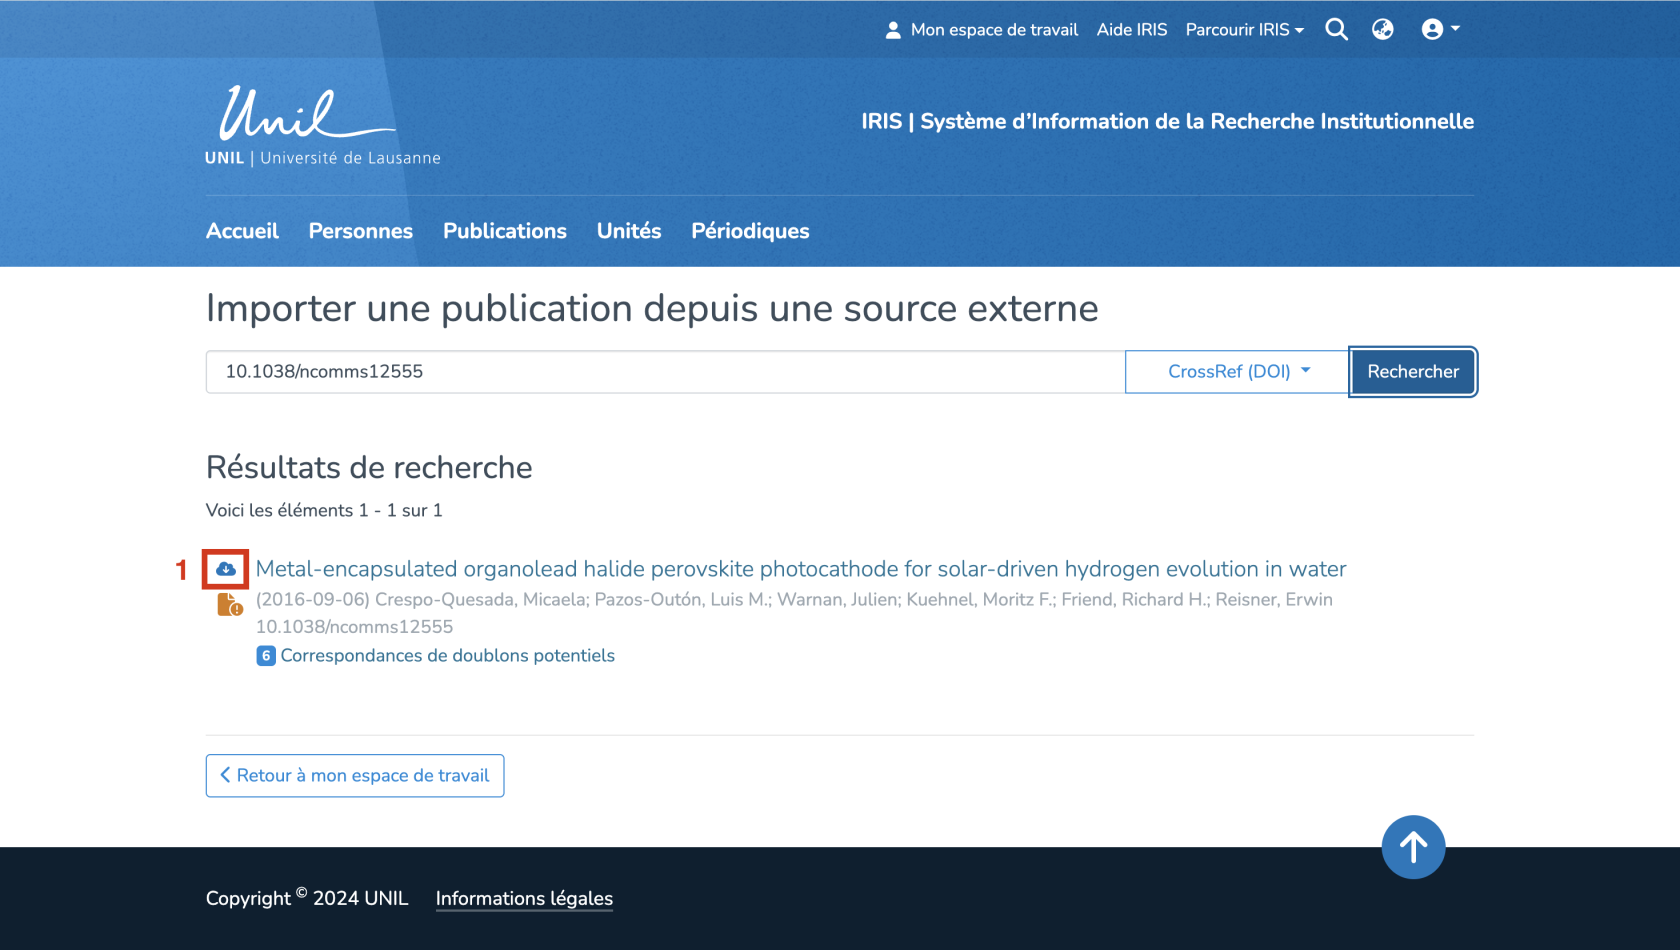Click the DOI search input field
This screenshot has width=1680, height=950.
665,372
